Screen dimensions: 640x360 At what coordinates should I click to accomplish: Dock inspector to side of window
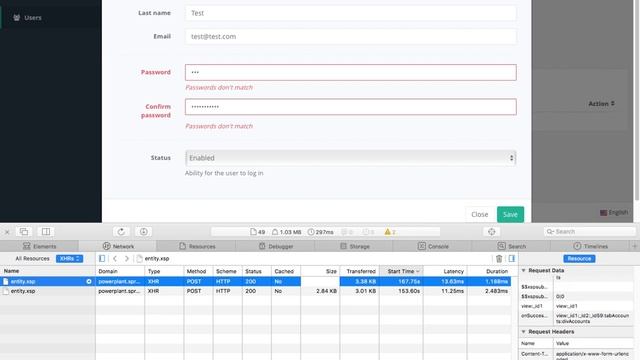click(x=46, y=232)
